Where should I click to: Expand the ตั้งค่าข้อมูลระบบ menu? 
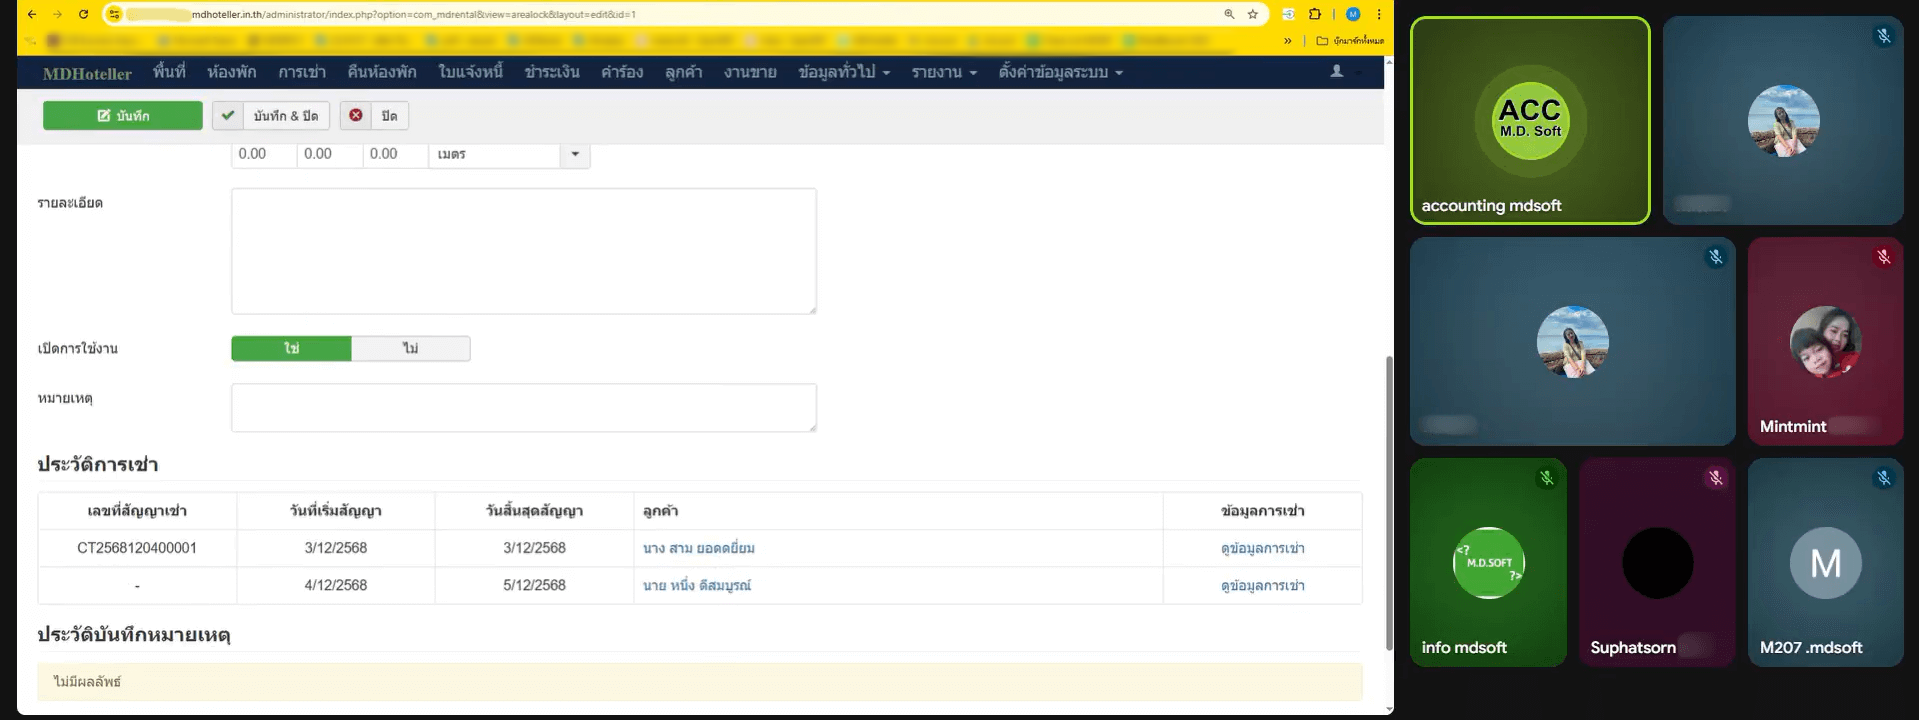pyautogui.click(x=1060, y=72)
